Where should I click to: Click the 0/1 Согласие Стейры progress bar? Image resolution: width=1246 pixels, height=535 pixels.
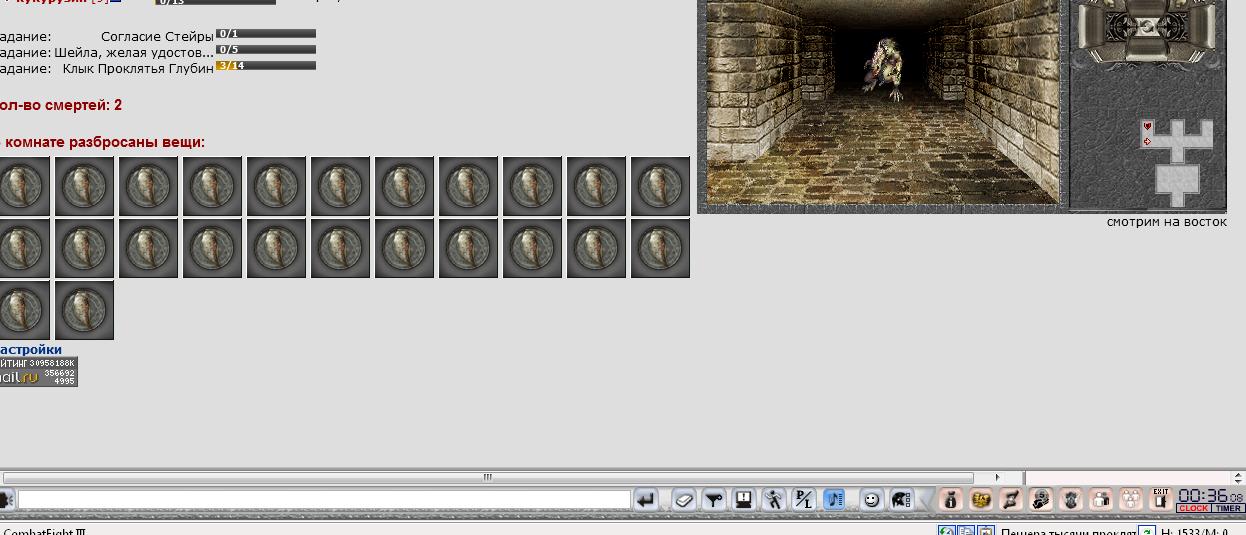click(x=266, y=34)
